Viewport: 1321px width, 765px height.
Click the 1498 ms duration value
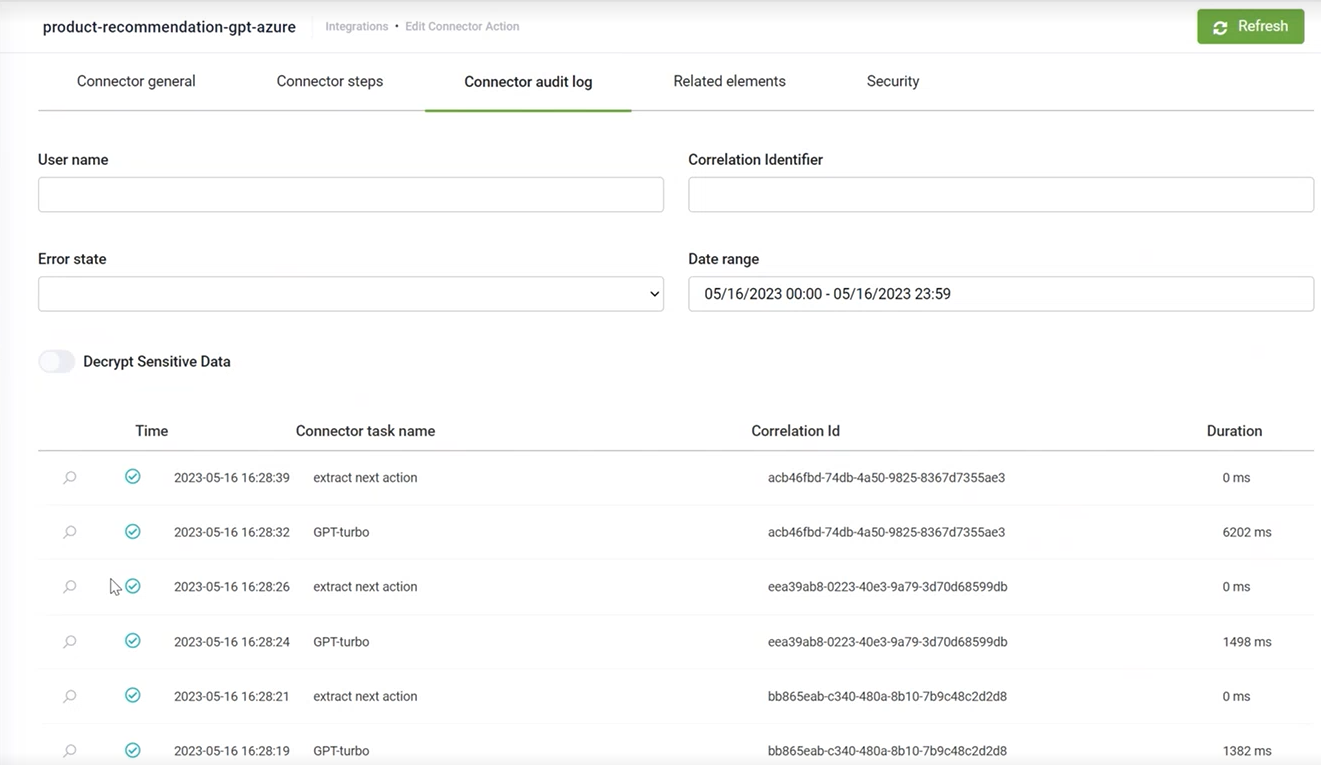point(1247,642)
